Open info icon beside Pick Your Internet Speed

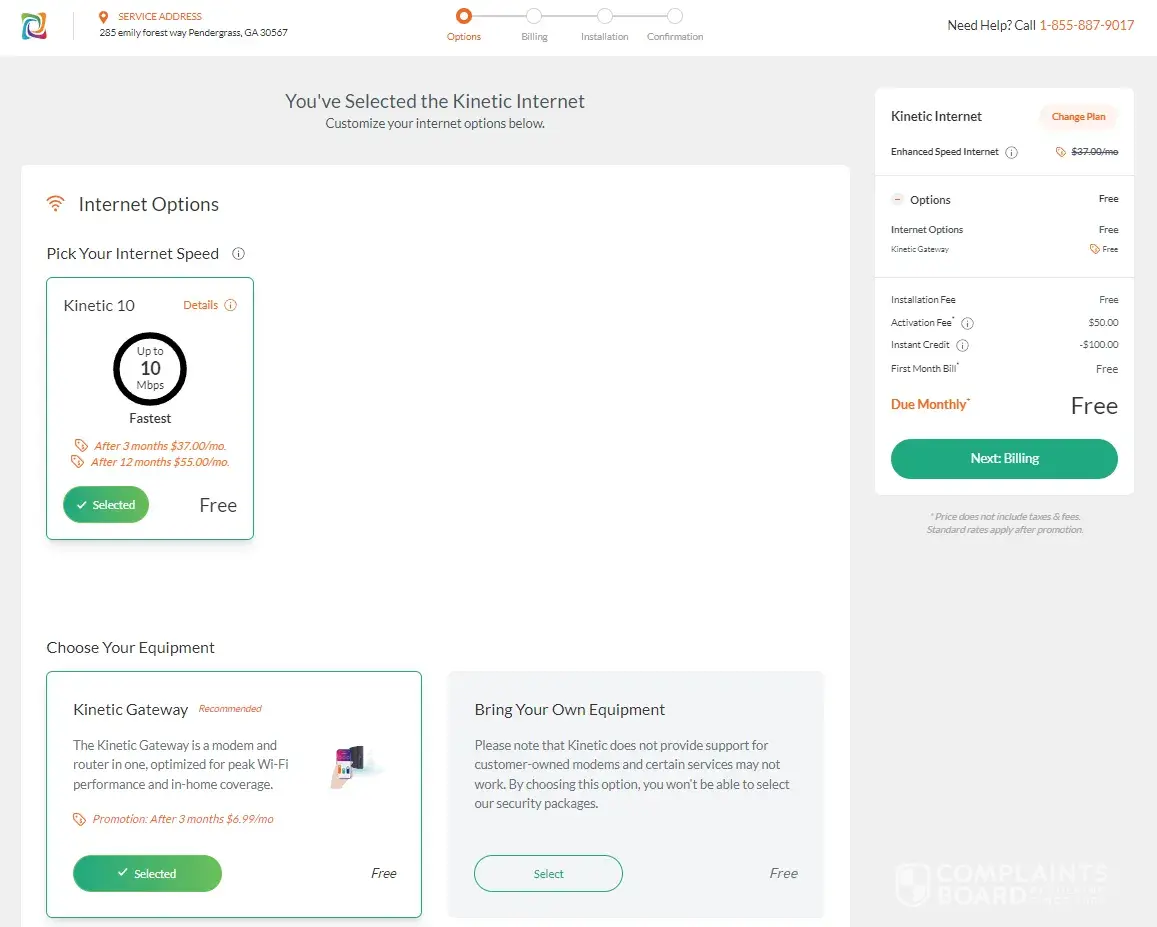tap(238, 254)
